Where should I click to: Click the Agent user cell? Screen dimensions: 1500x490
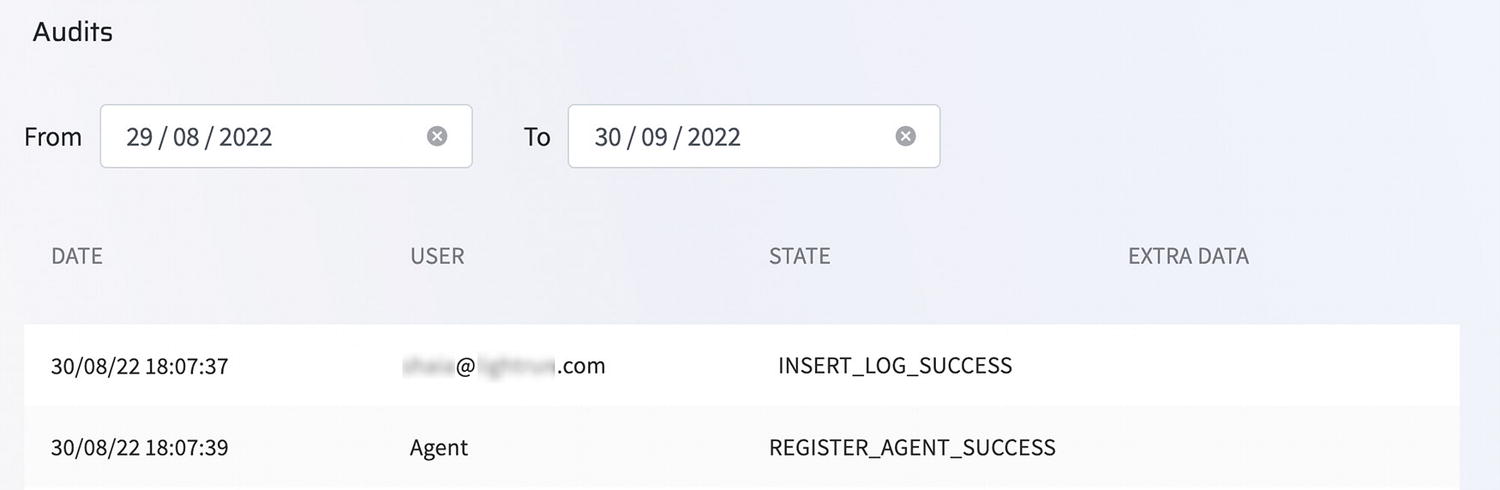439,447
